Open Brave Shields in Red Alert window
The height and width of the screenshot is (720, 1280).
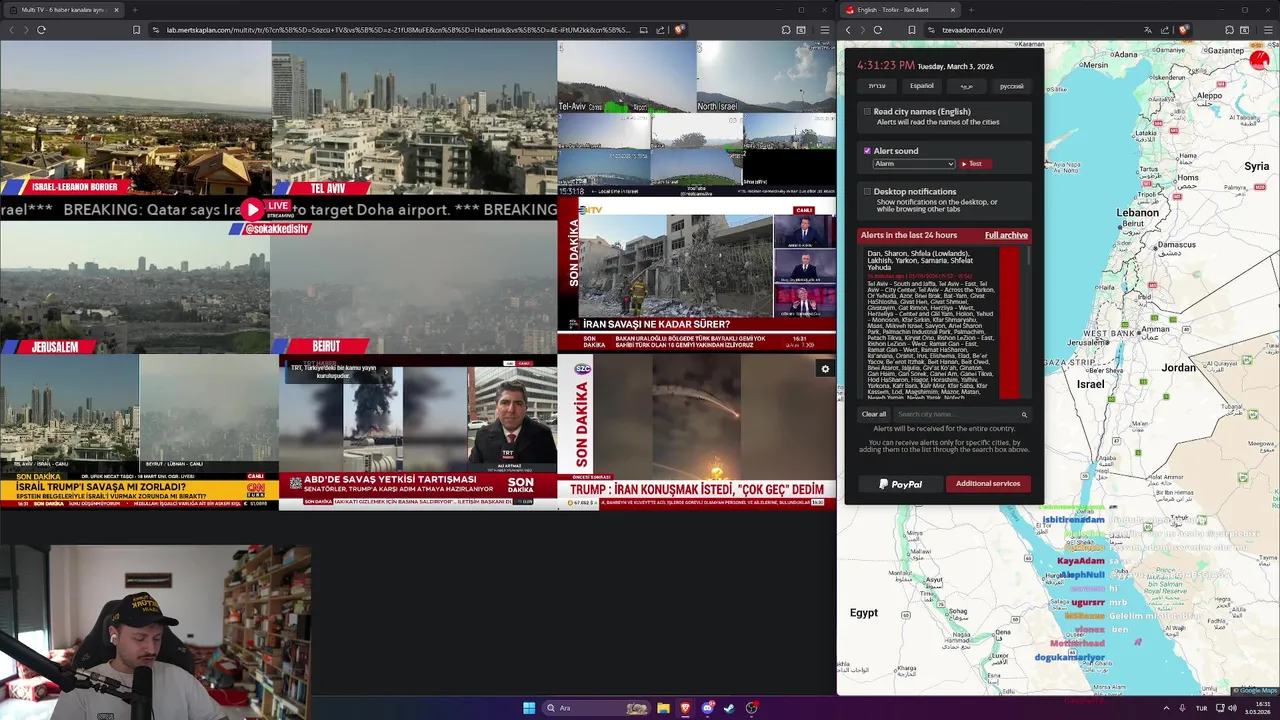click(1184, 30)
